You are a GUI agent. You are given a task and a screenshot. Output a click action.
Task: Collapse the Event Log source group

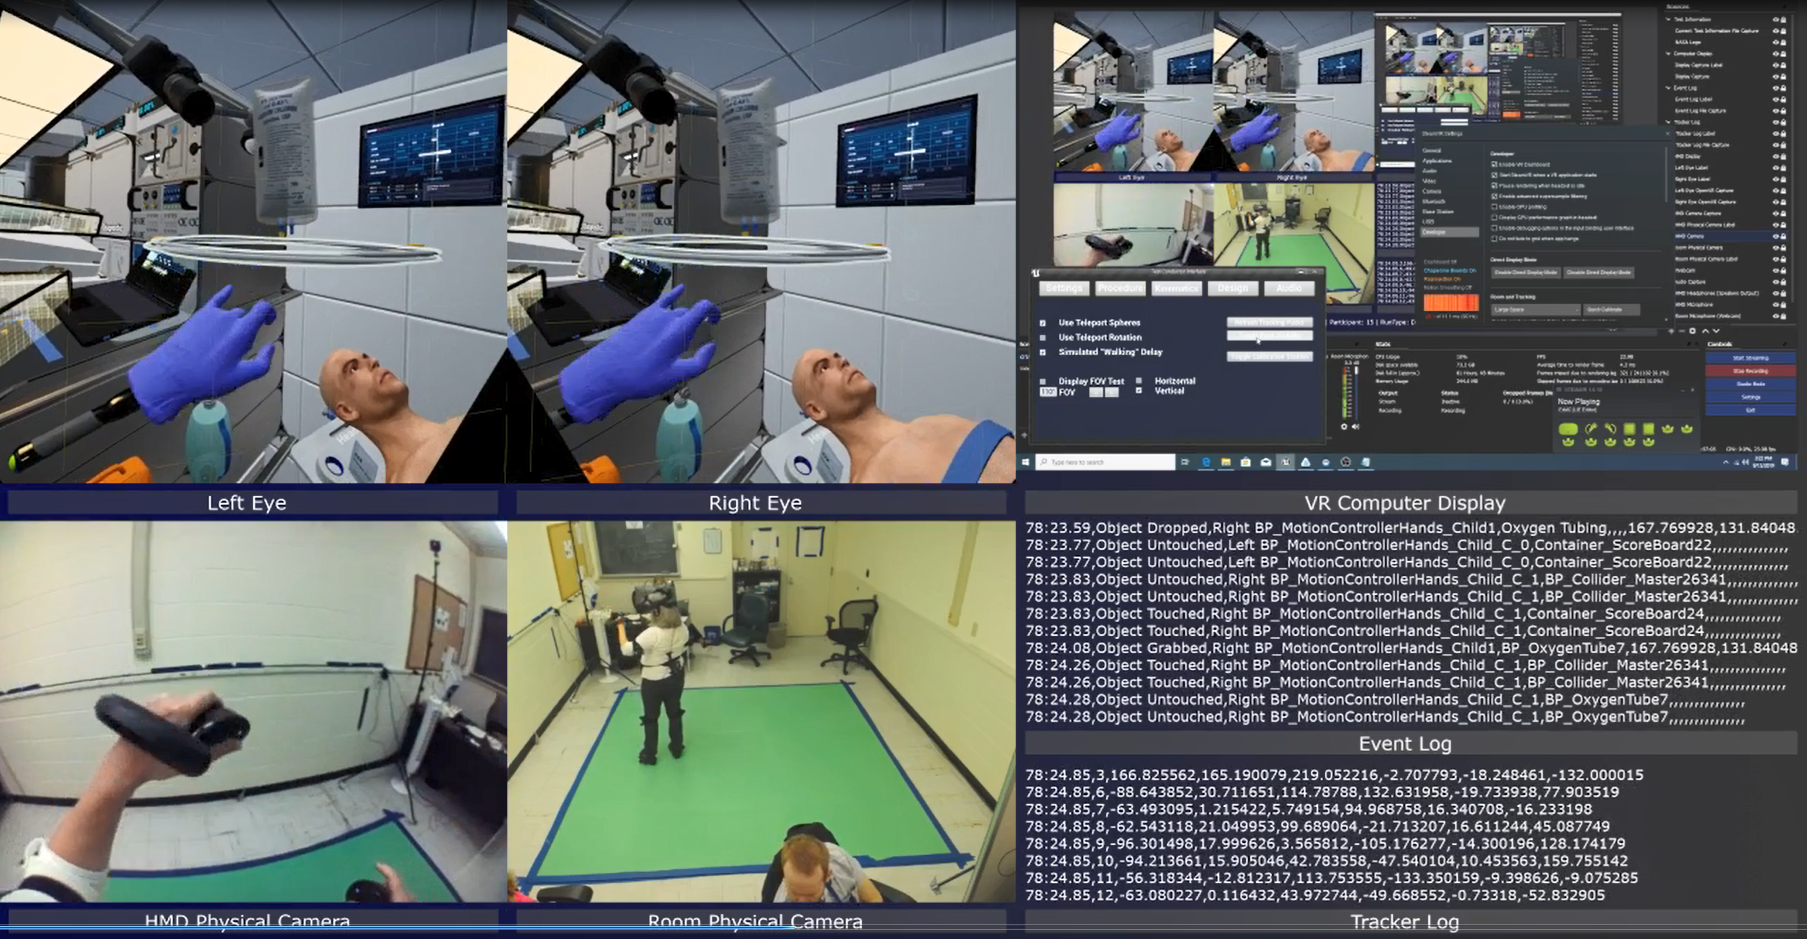1668,88
